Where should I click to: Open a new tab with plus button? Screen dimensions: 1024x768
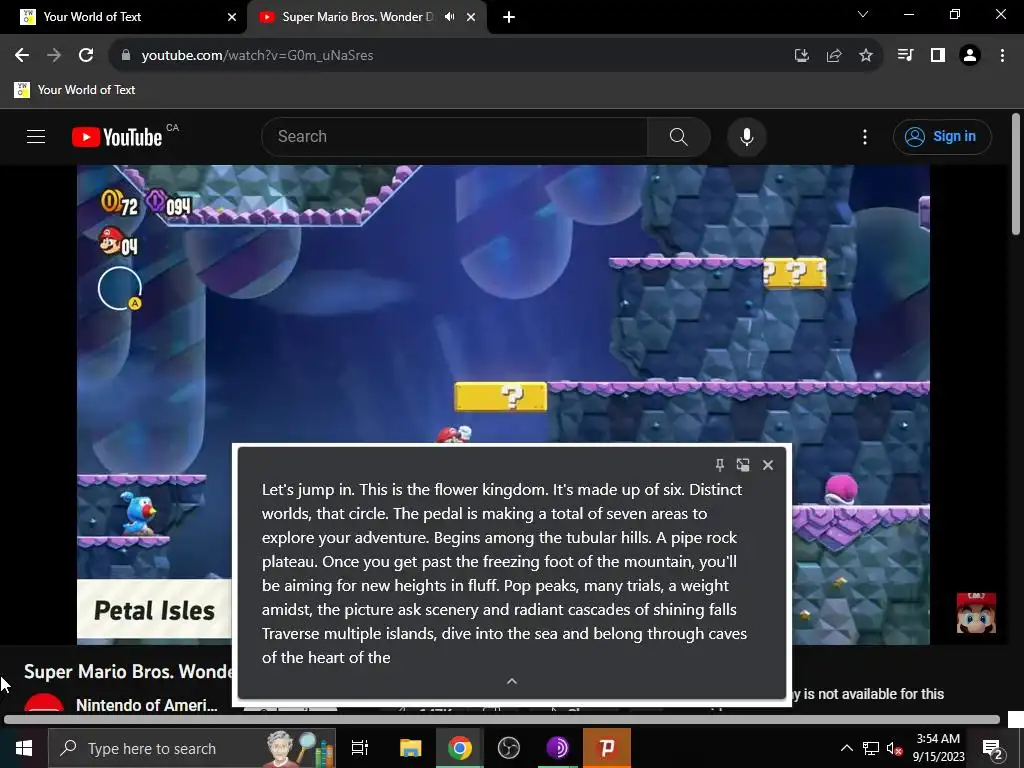click(509, 17)
